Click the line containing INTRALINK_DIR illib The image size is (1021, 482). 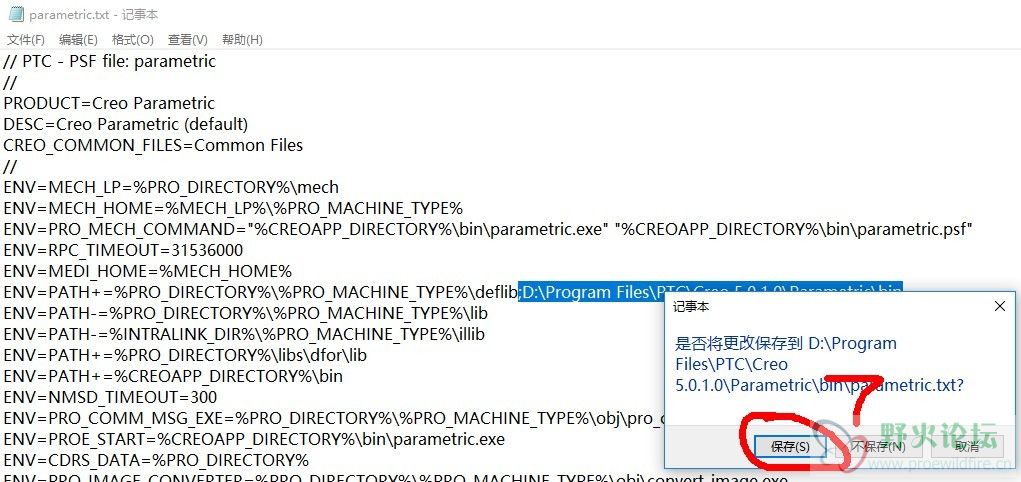244,334
